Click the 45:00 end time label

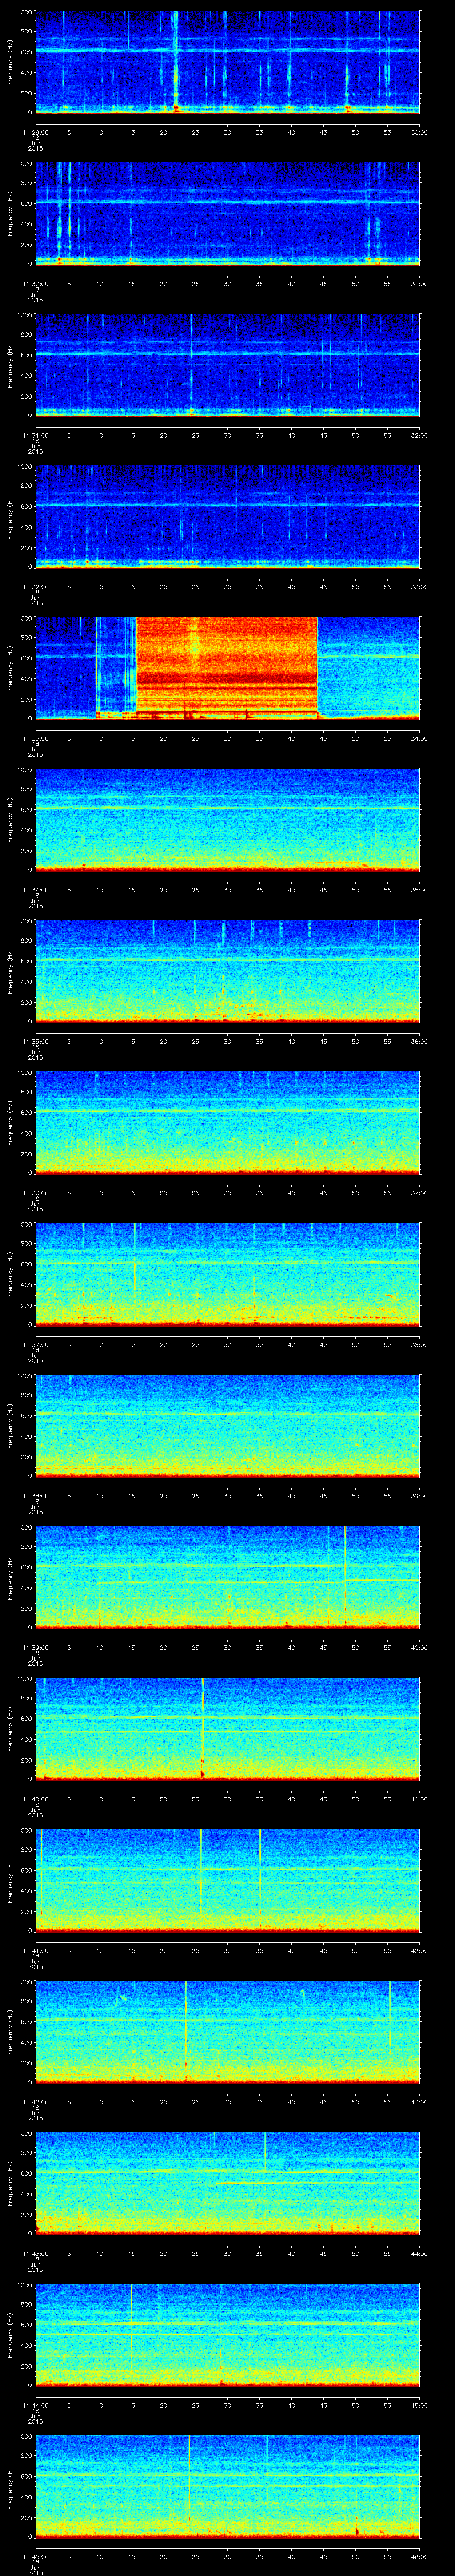tap(420, 2405)
